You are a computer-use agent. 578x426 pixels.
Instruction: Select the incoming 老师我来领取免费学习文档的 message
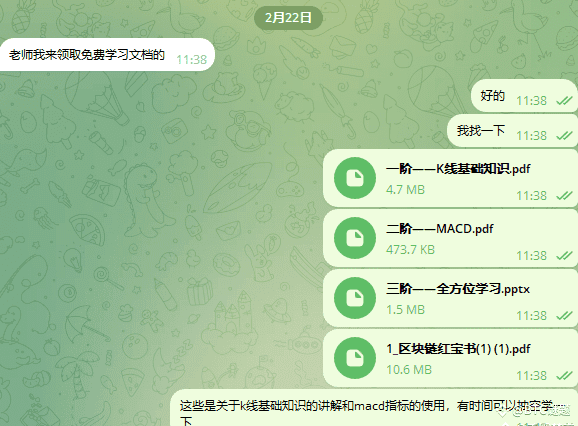(x=107, y=55)
